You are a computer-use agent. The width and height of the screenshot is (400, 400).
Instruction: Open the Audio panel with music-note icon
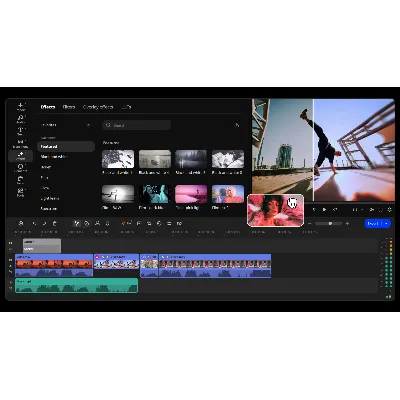tap(20, 119)
